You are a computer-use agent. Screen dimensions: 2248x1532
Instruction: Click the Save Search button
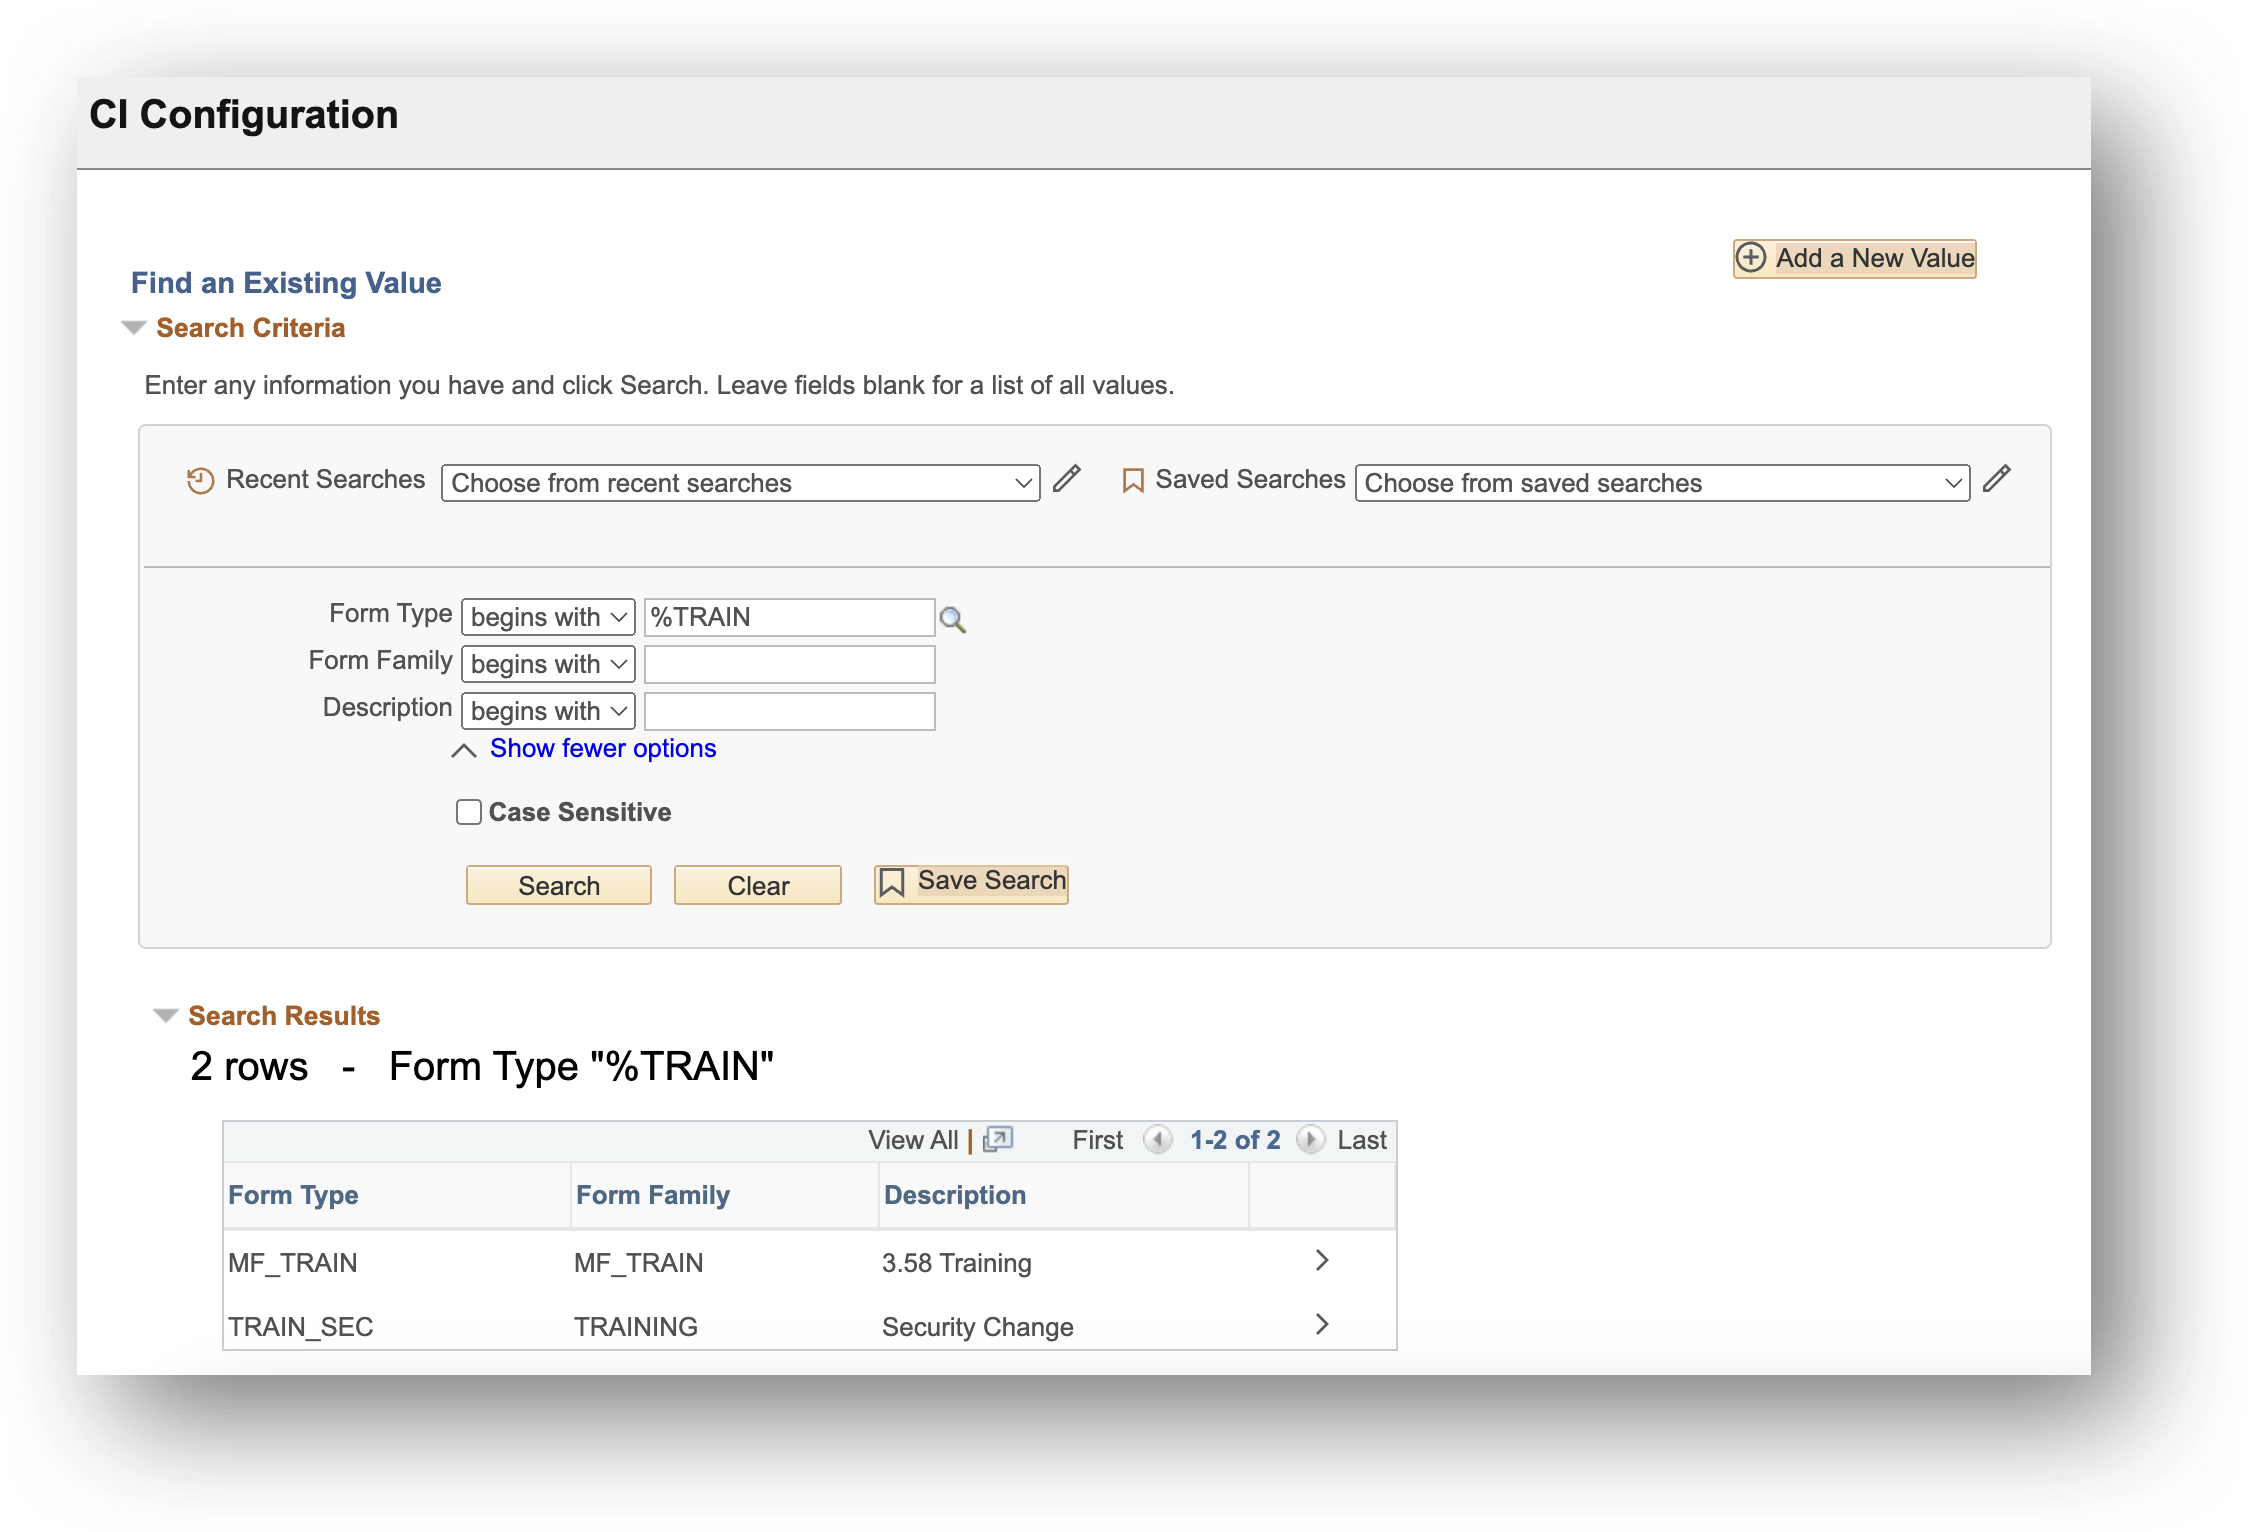click(971, 884)
